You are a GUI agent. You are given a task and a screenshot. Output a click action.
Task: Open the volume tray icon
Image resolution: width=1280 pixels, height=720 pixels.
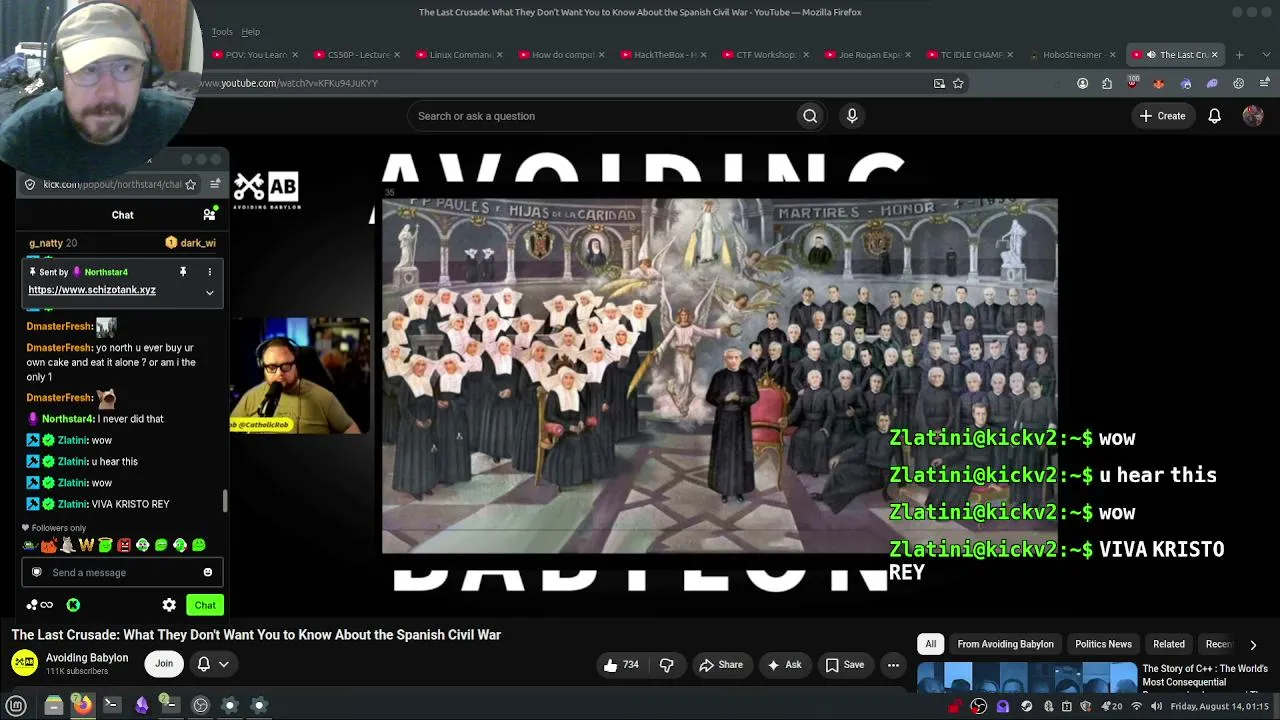(1156, 706)
